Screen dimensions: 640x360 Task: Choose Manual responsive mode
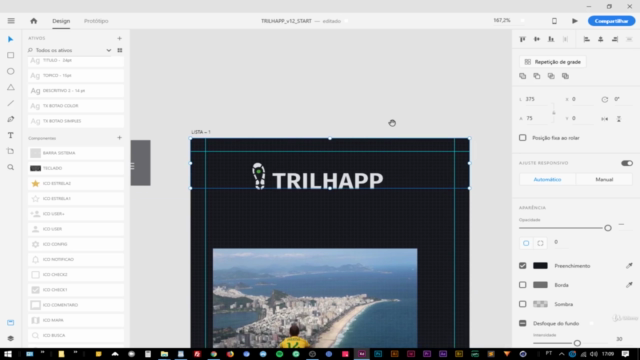click(x=604, y=180)
